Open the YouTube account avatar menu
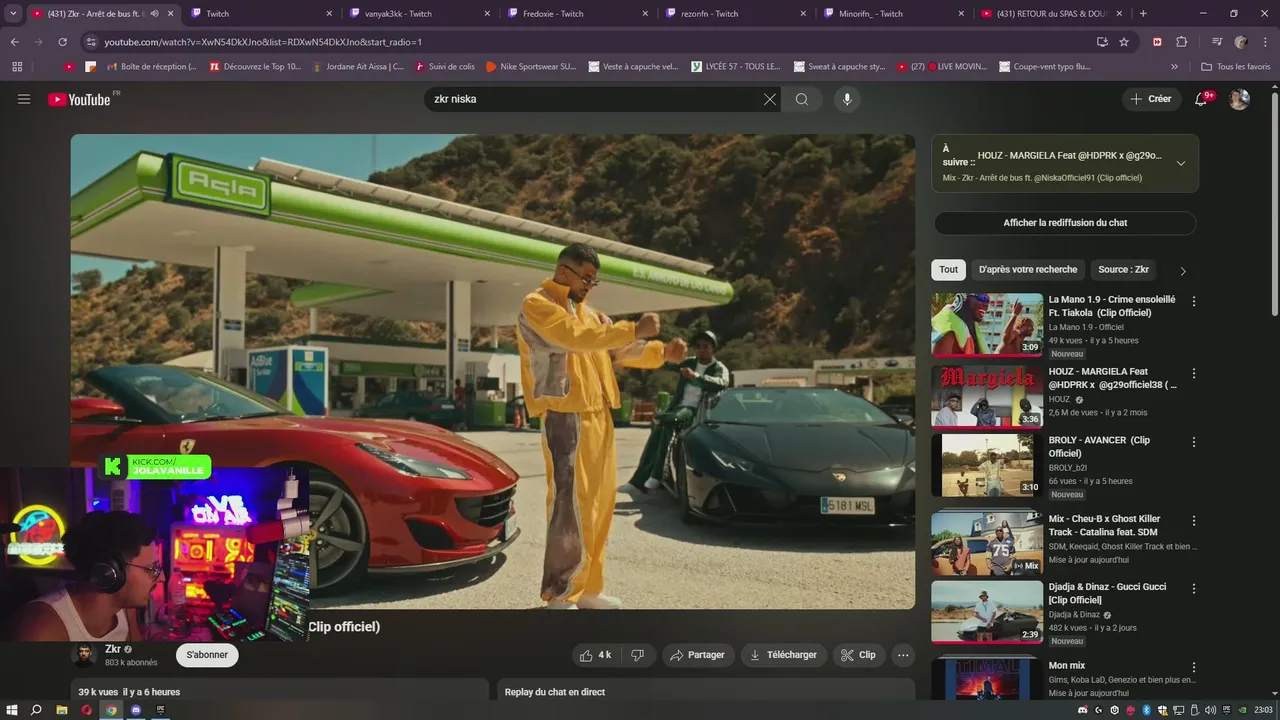The image size is (1280, 720). 1239,99
